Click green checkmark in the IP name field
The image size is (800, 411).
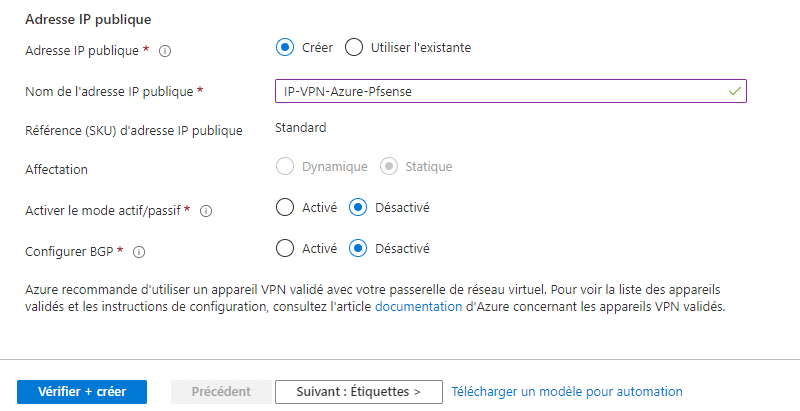735,91
